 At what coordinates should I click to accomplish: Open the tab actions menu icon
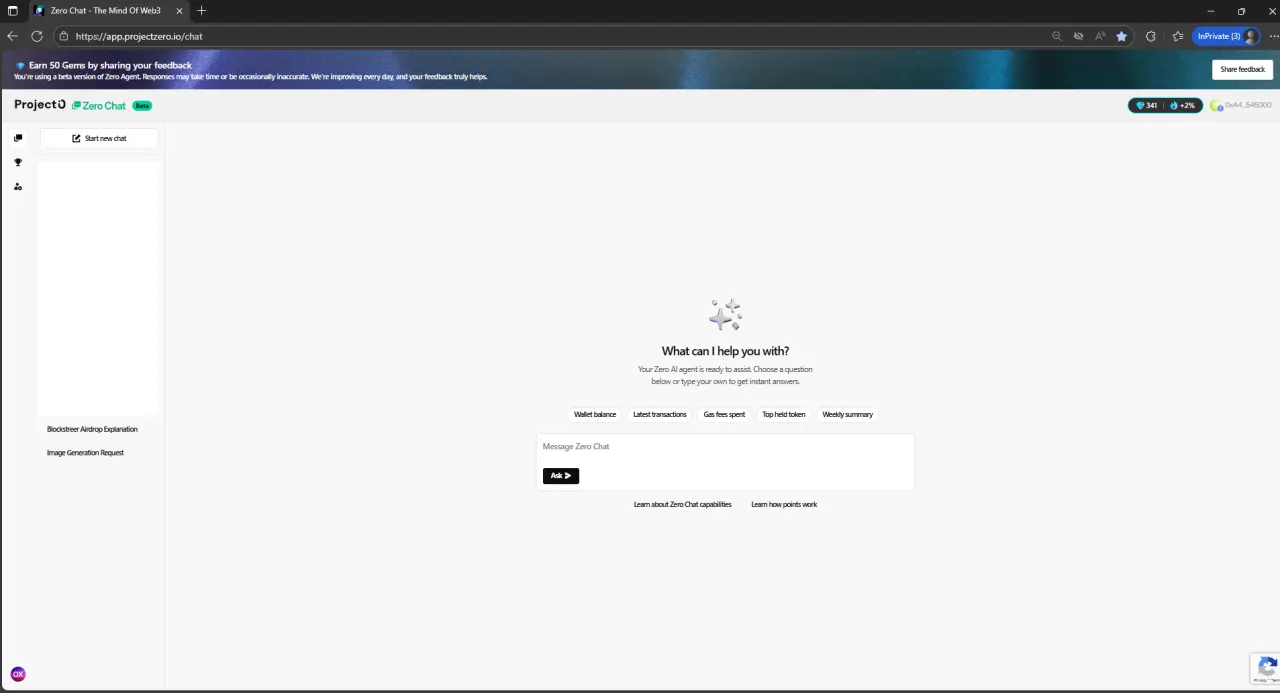[13, 11]
